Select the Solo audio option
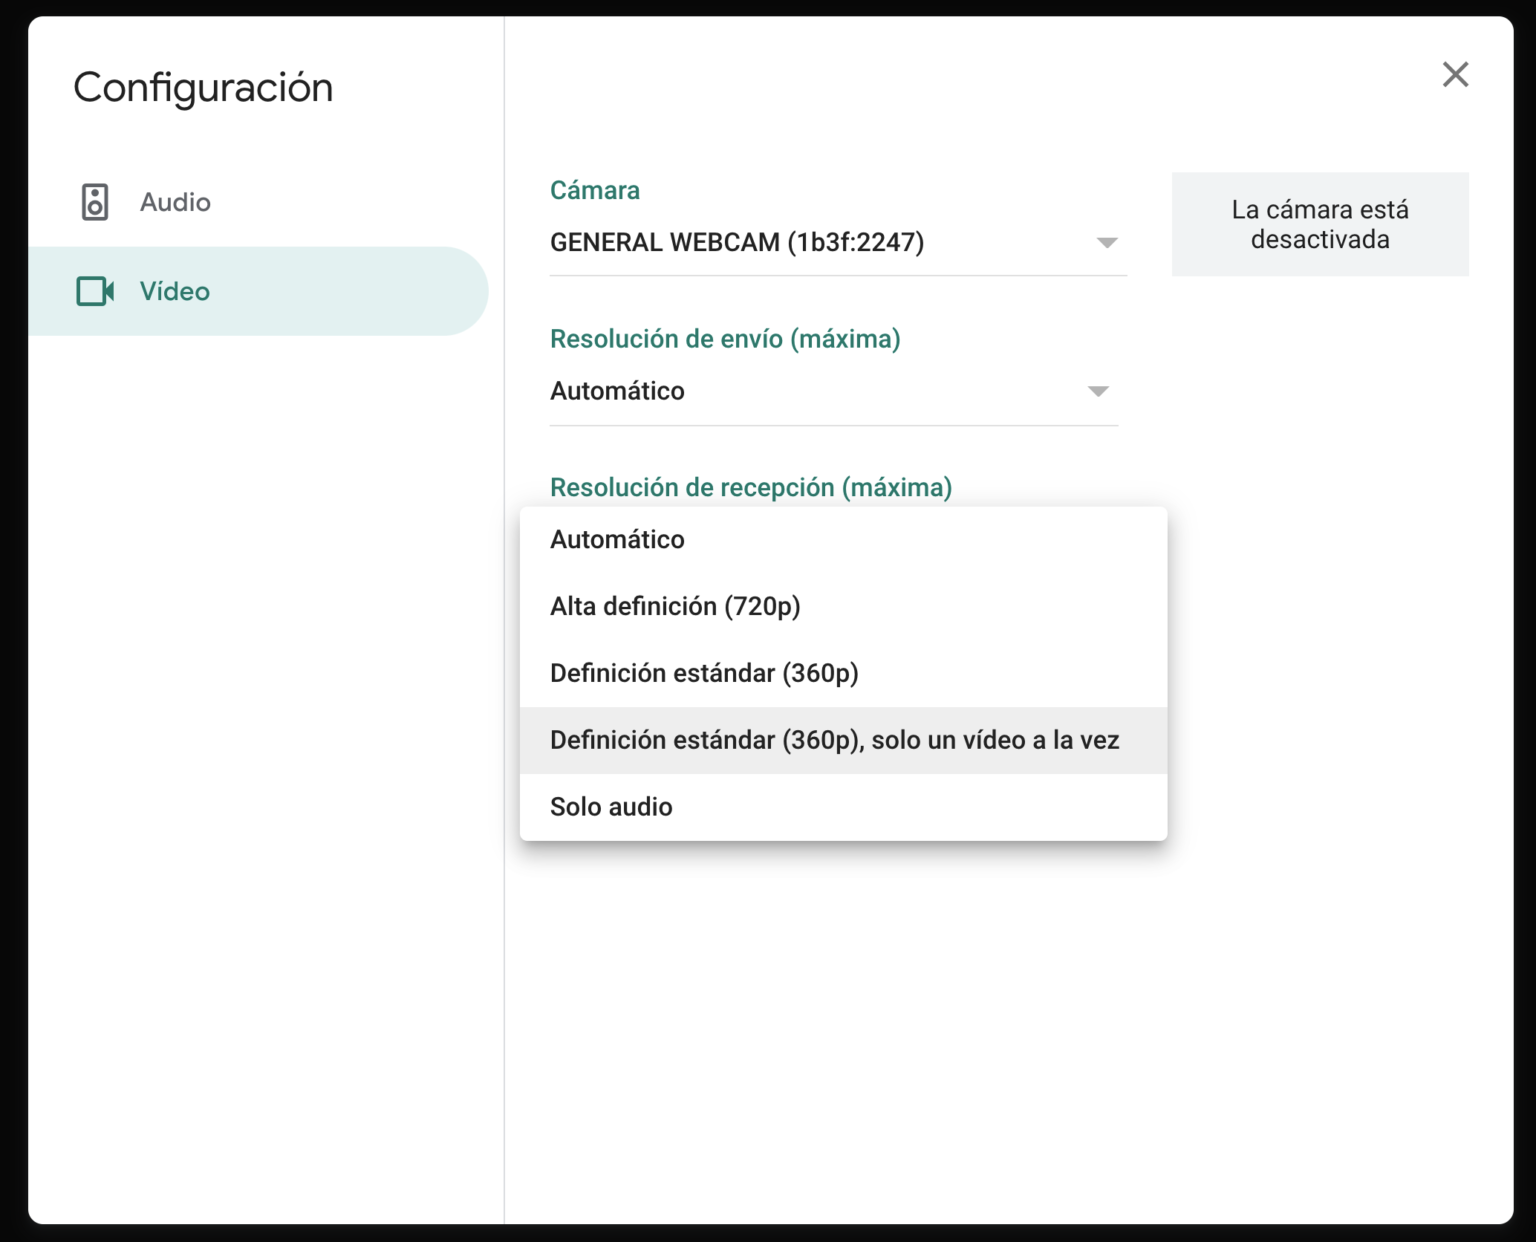Viewport: 1536px width, 1242px height. click(843, 807)
